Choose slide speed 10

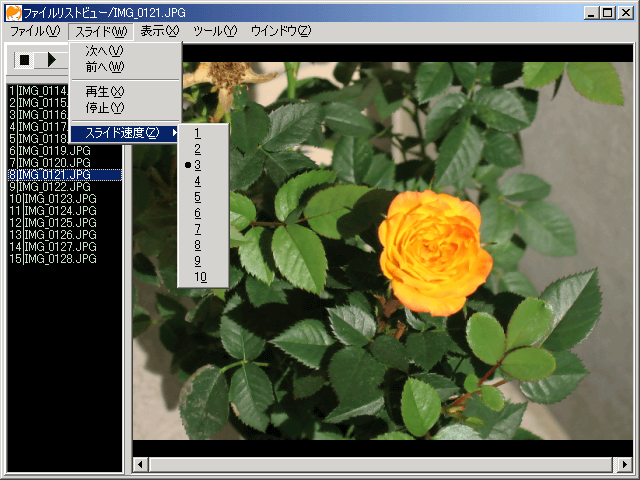tap(201, 276)
